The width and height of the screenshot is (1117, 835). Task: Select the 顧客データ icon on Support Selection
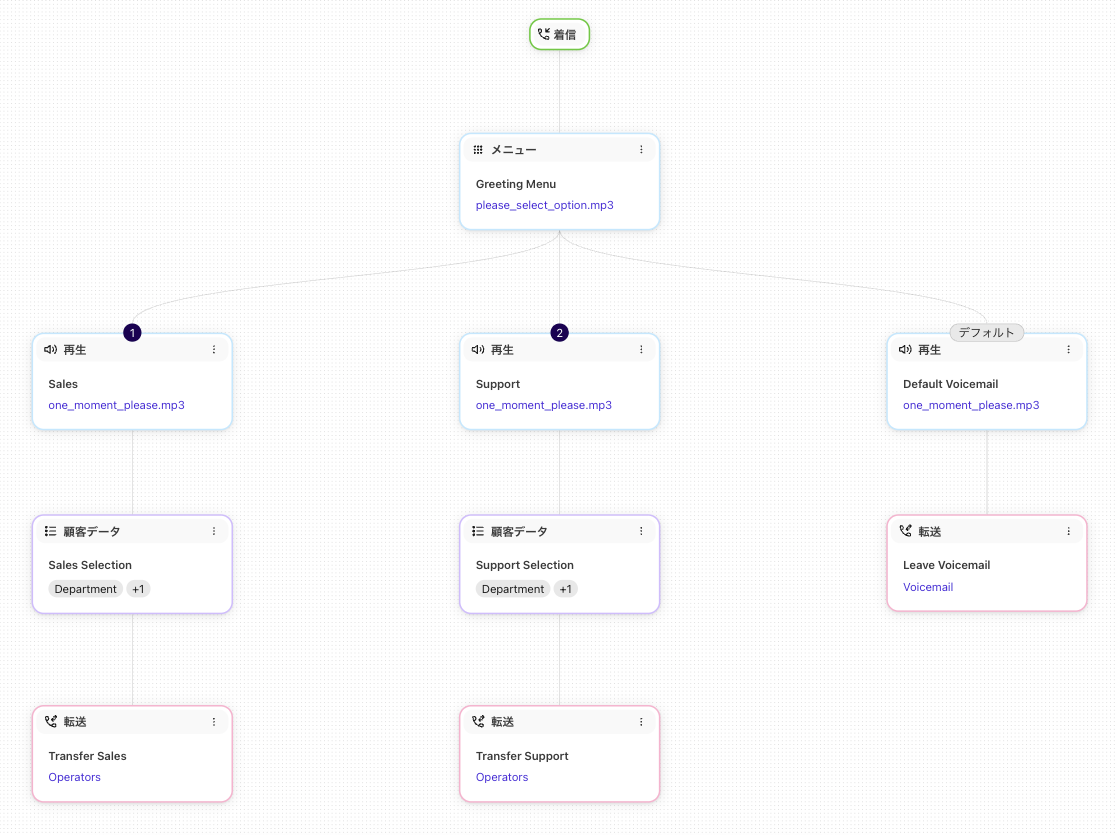click(478, 531)
